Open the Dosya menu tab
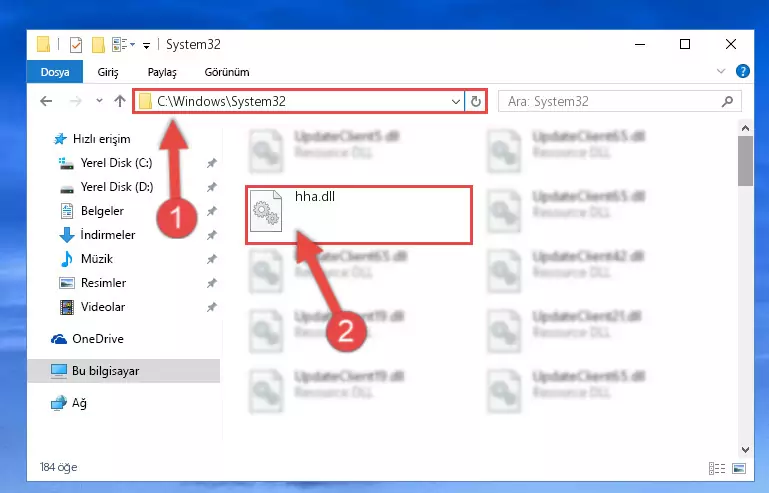 click(x=55, y=72)
